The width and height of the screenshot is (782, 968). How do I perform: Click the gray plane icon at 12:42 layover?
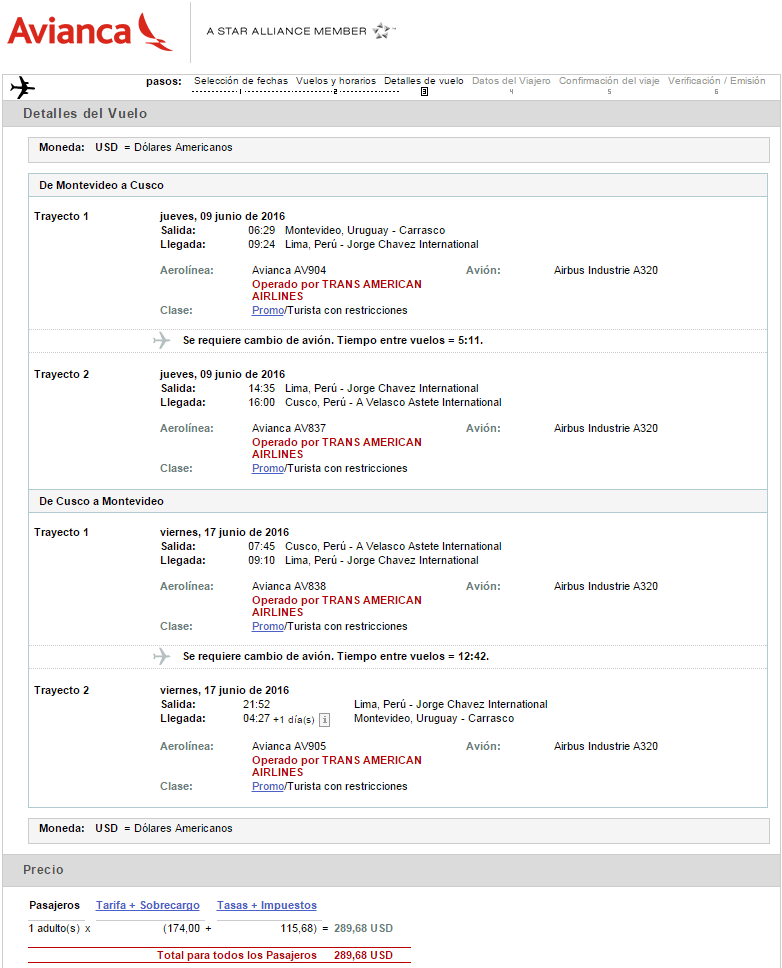[162, 656]
